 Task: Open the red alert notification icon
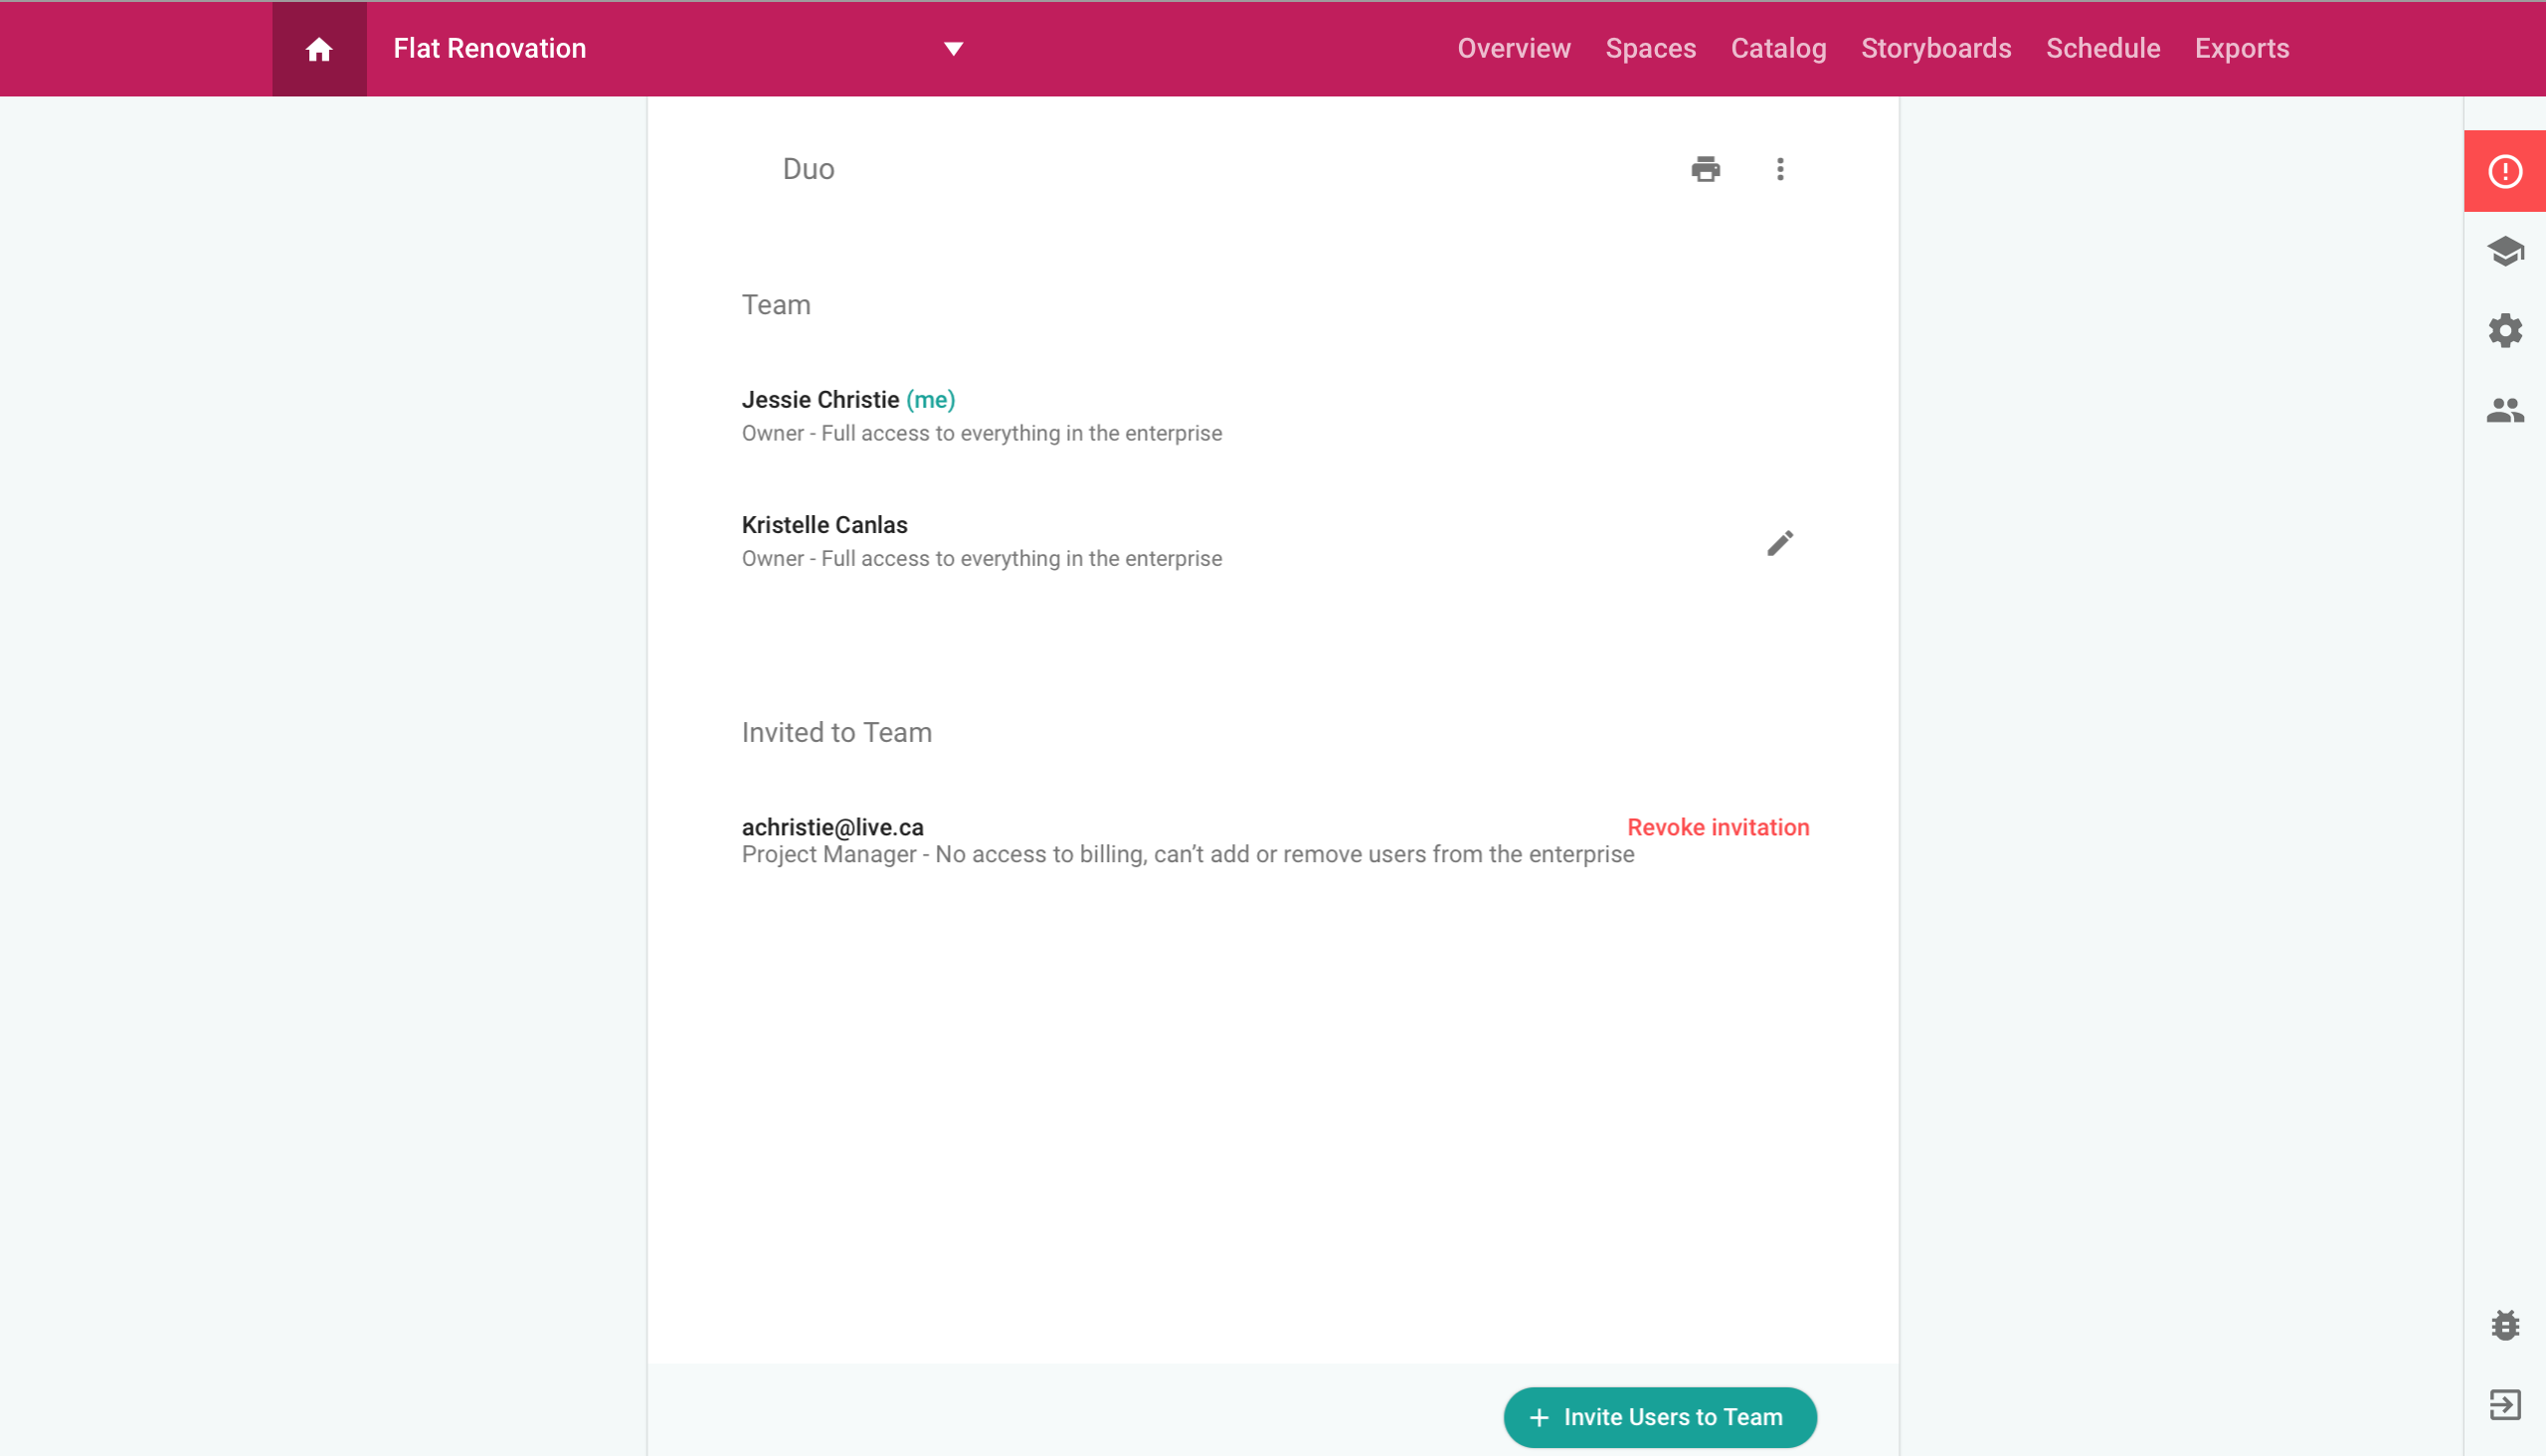[x=2504, y=171]
